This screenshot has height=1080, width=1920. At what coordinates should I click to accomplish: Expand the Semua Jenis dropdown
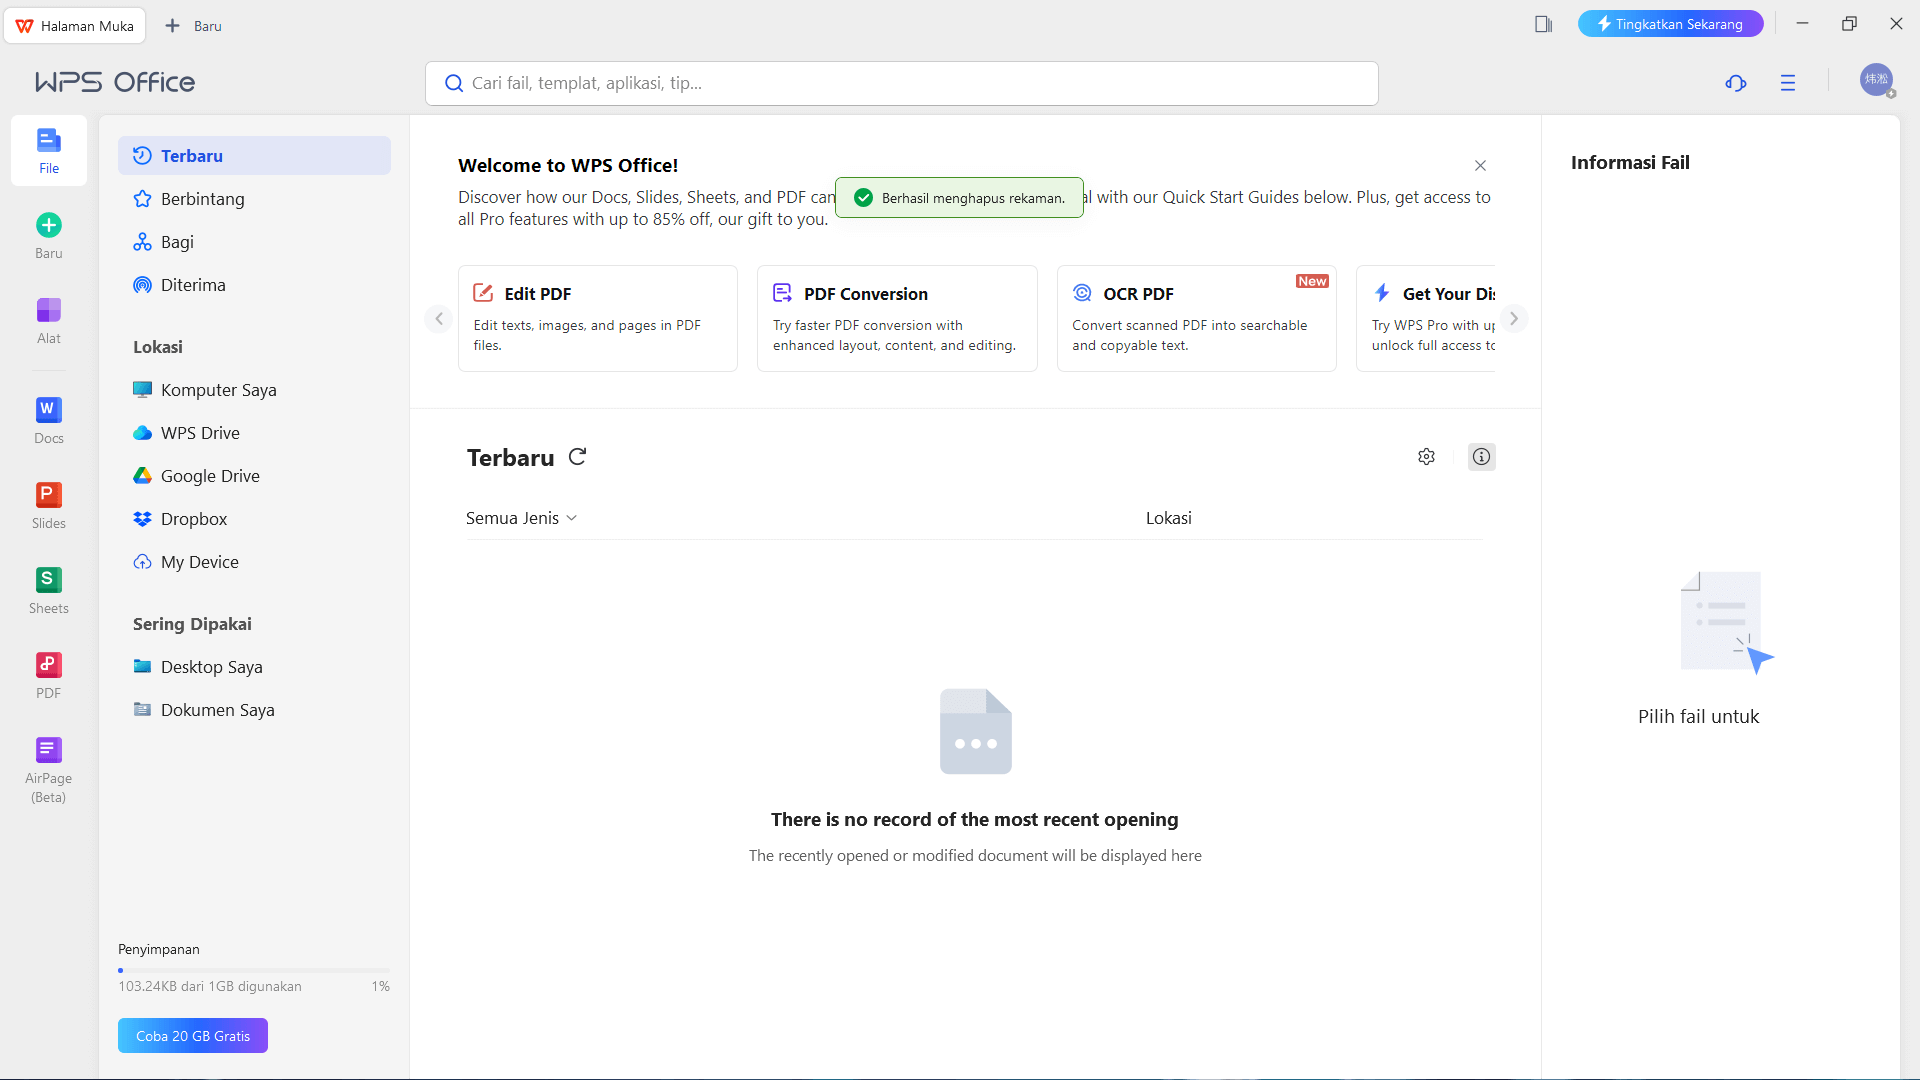coord(522,518)
